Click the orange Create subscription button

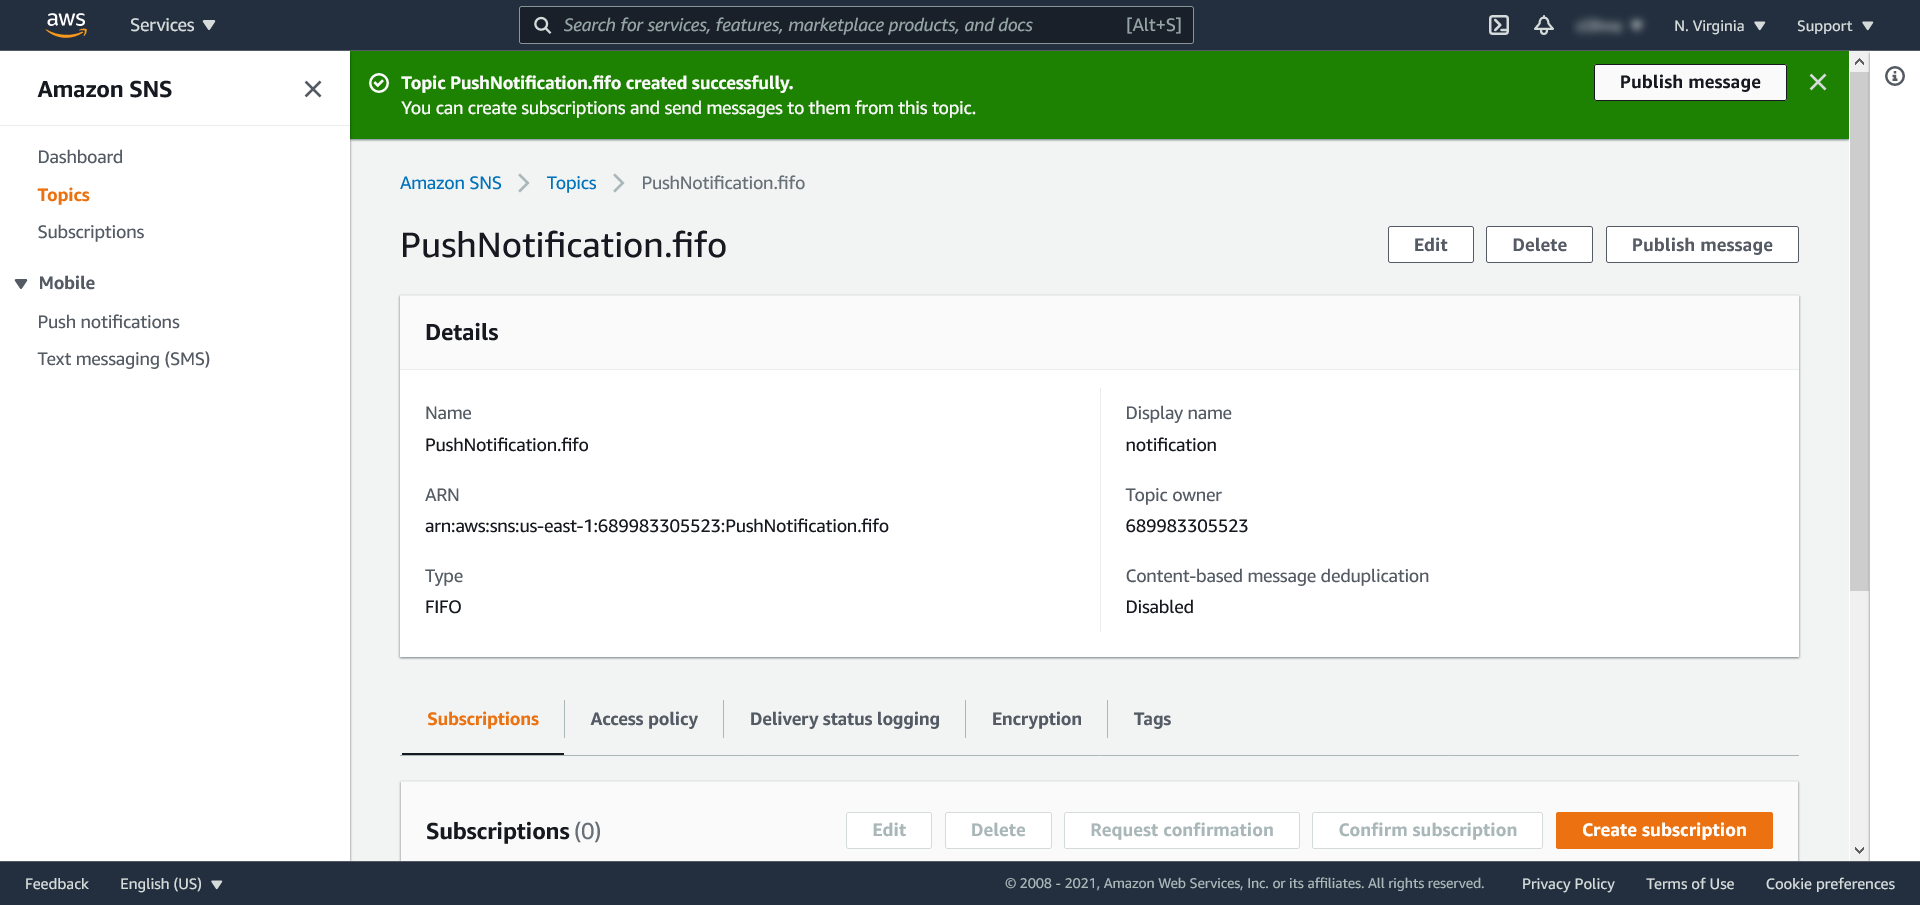(1664, 830)
